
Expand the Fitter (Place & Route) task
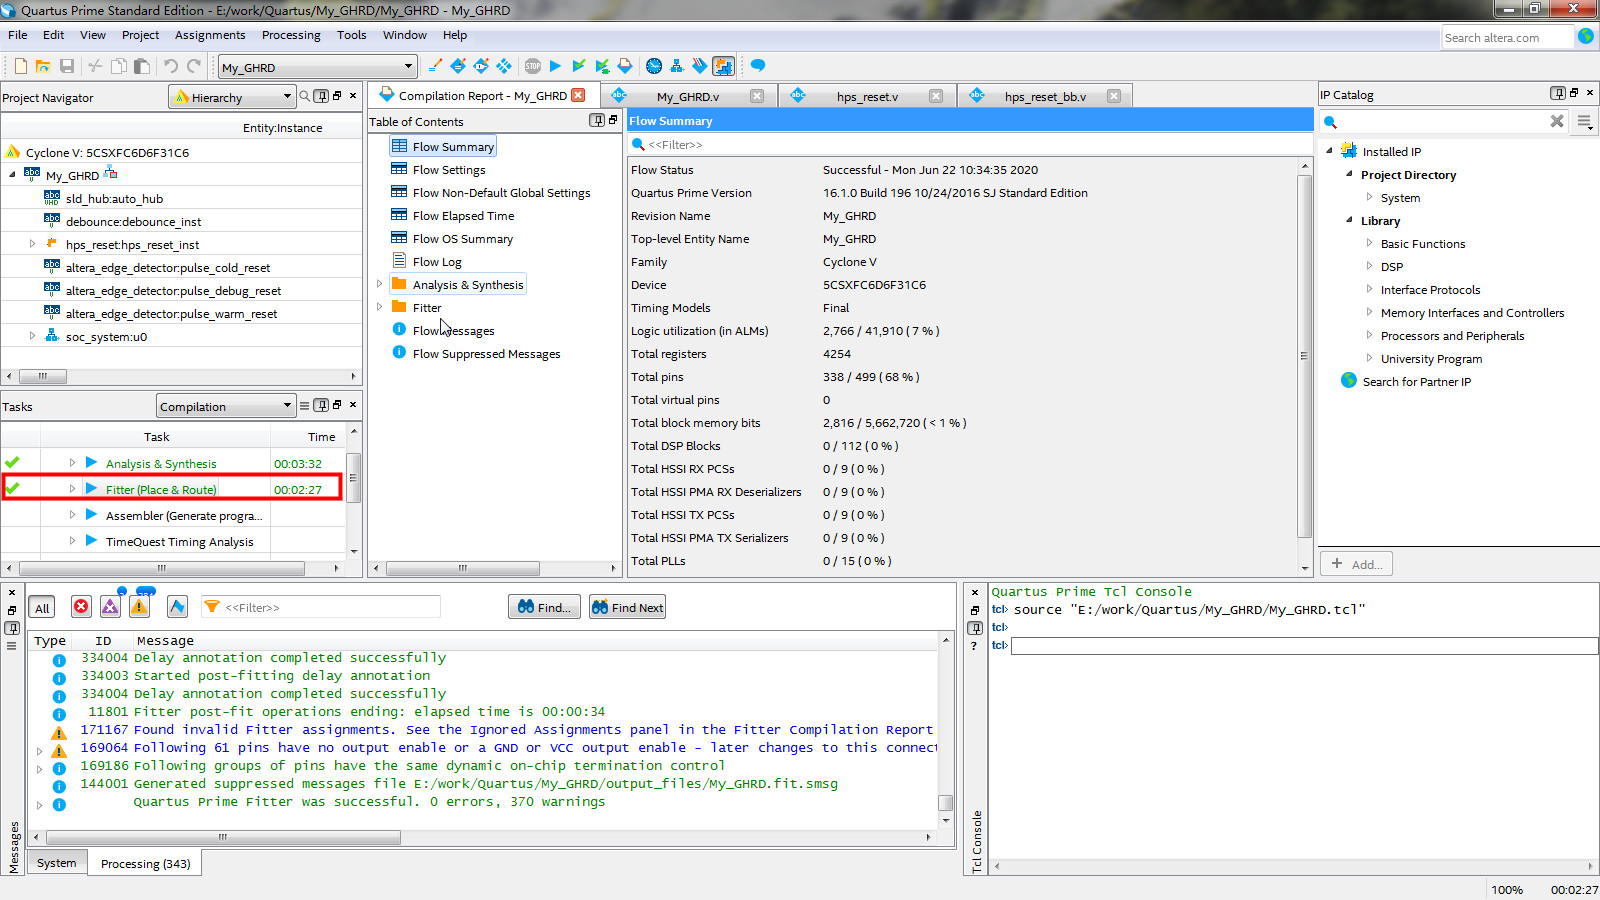(72, 489)
